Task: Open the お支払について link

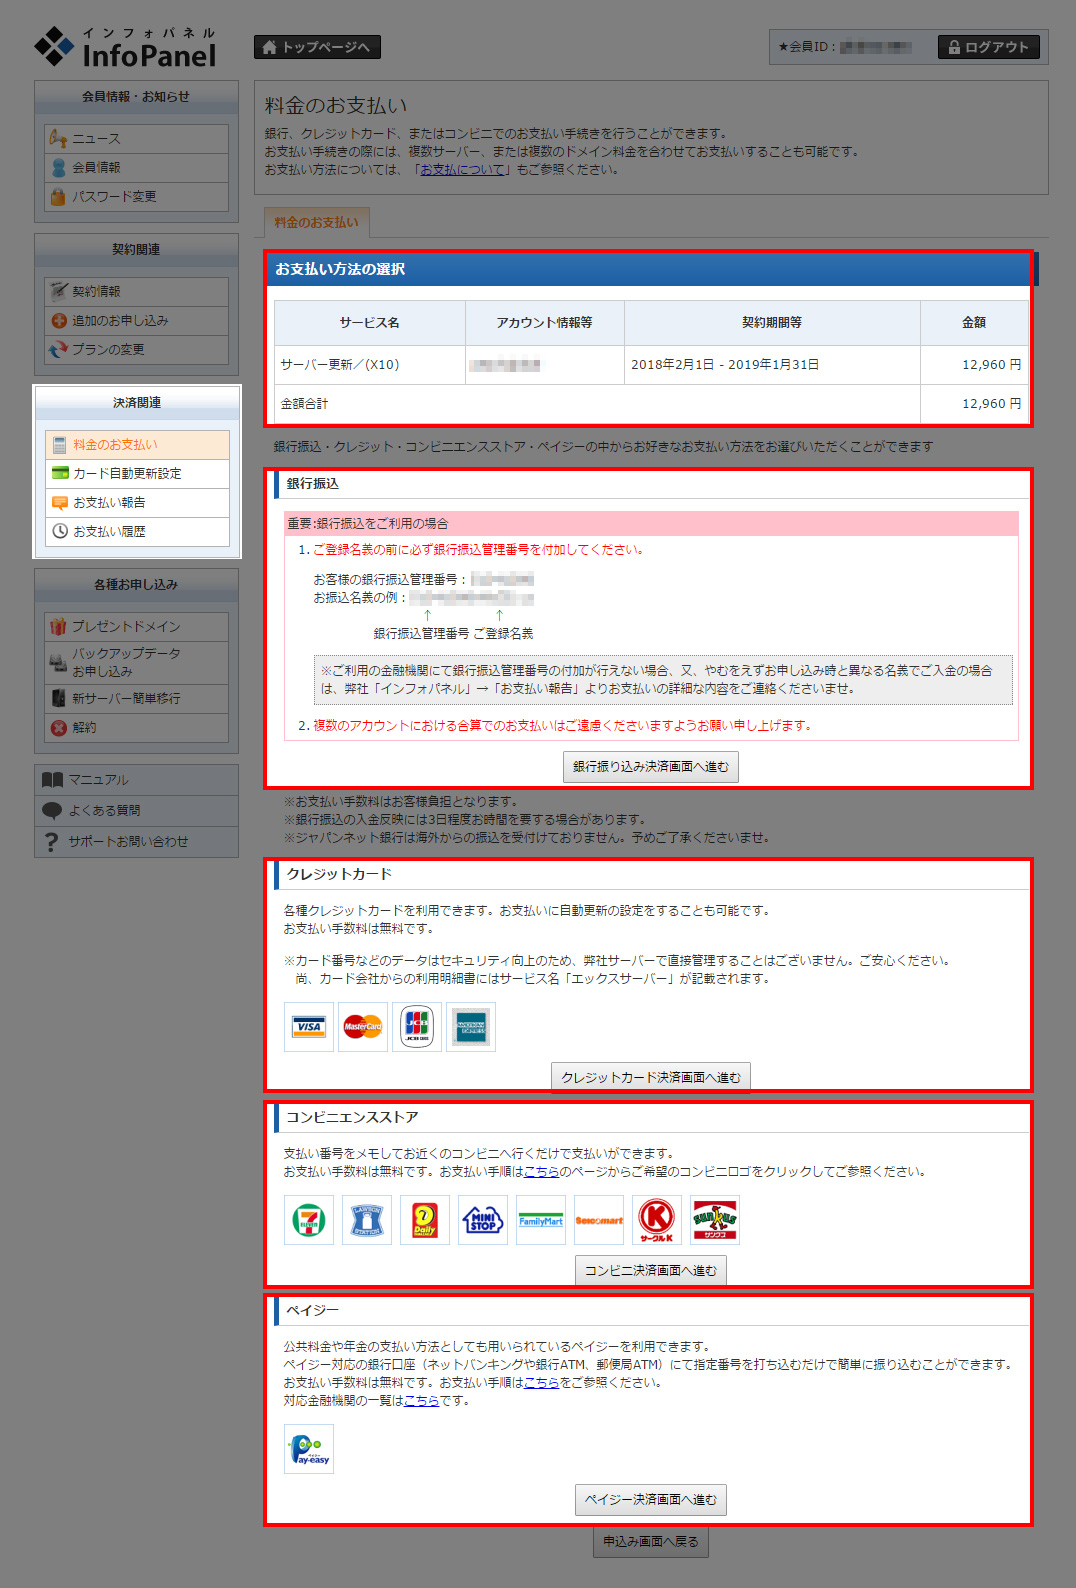Action: click(462, 169)
